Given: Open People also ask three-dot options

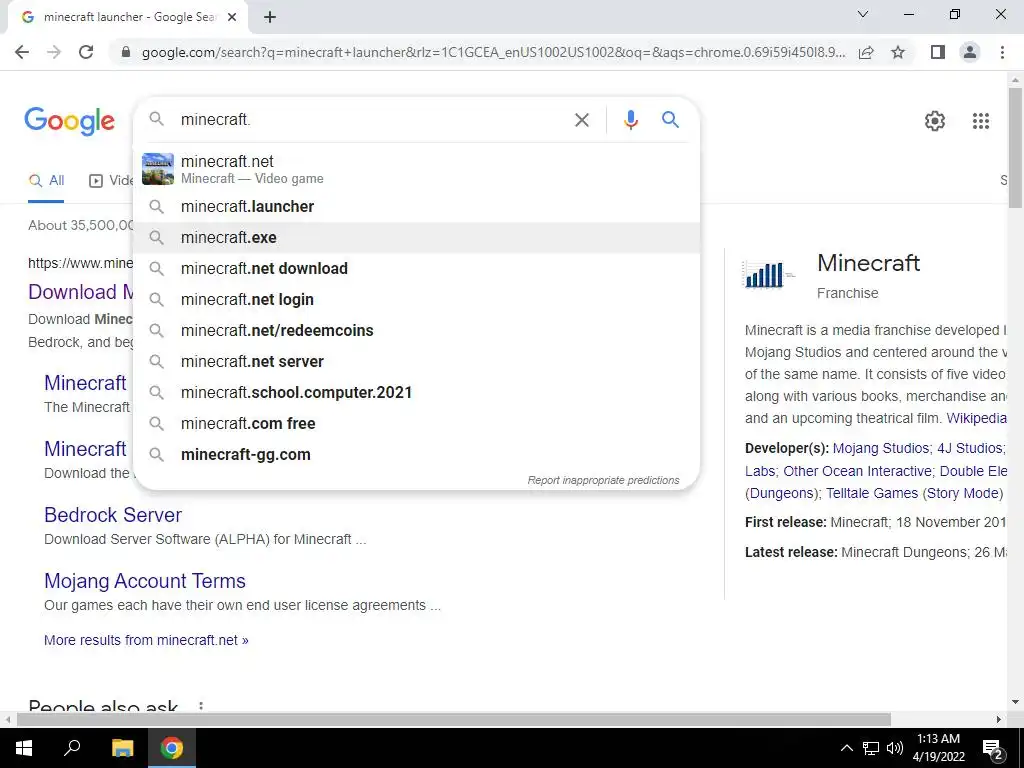Looking at the screenshot, I should coord(201,706).
